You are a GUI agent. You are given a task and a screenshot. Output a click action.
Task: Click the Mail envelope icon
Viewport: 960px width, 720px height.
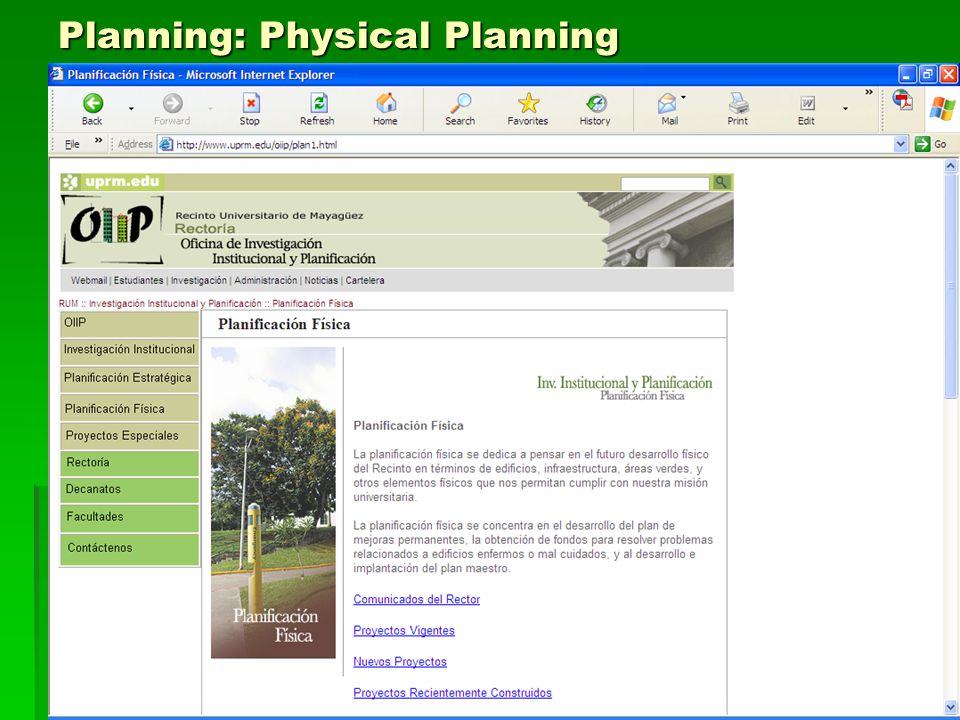click(x=667, y=103)
